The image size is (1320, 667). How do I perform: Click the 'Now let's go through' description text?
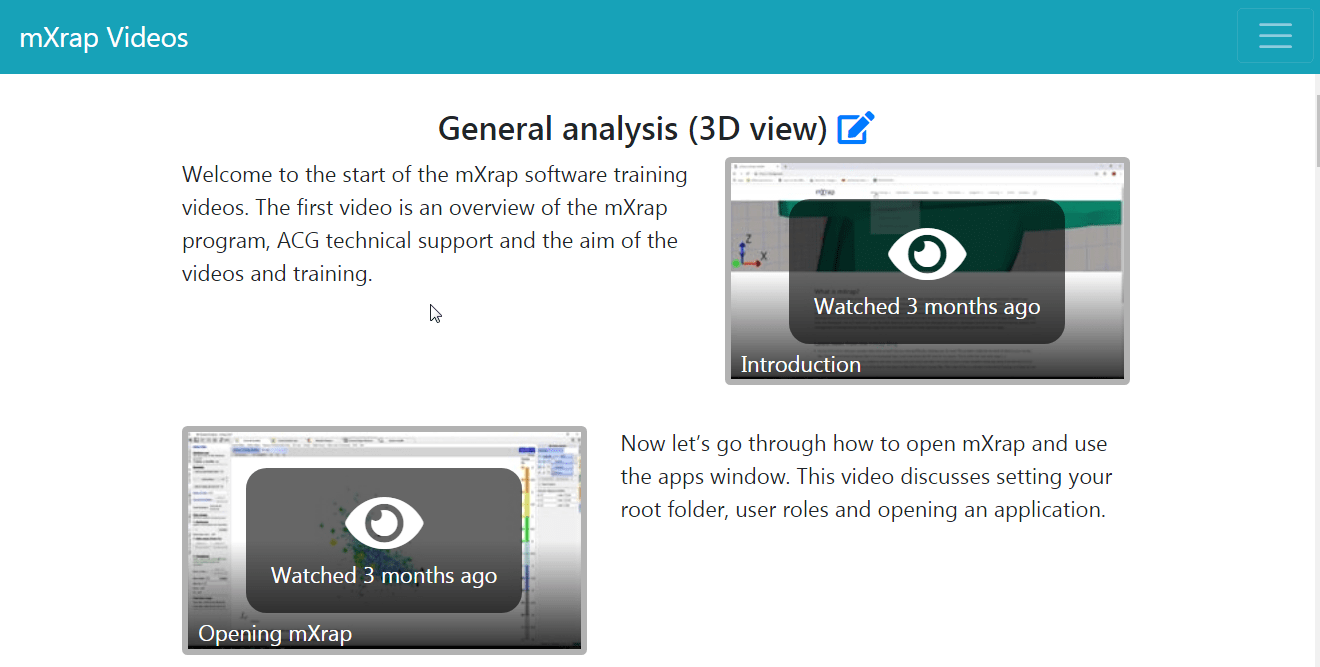(x=864, y=477)
